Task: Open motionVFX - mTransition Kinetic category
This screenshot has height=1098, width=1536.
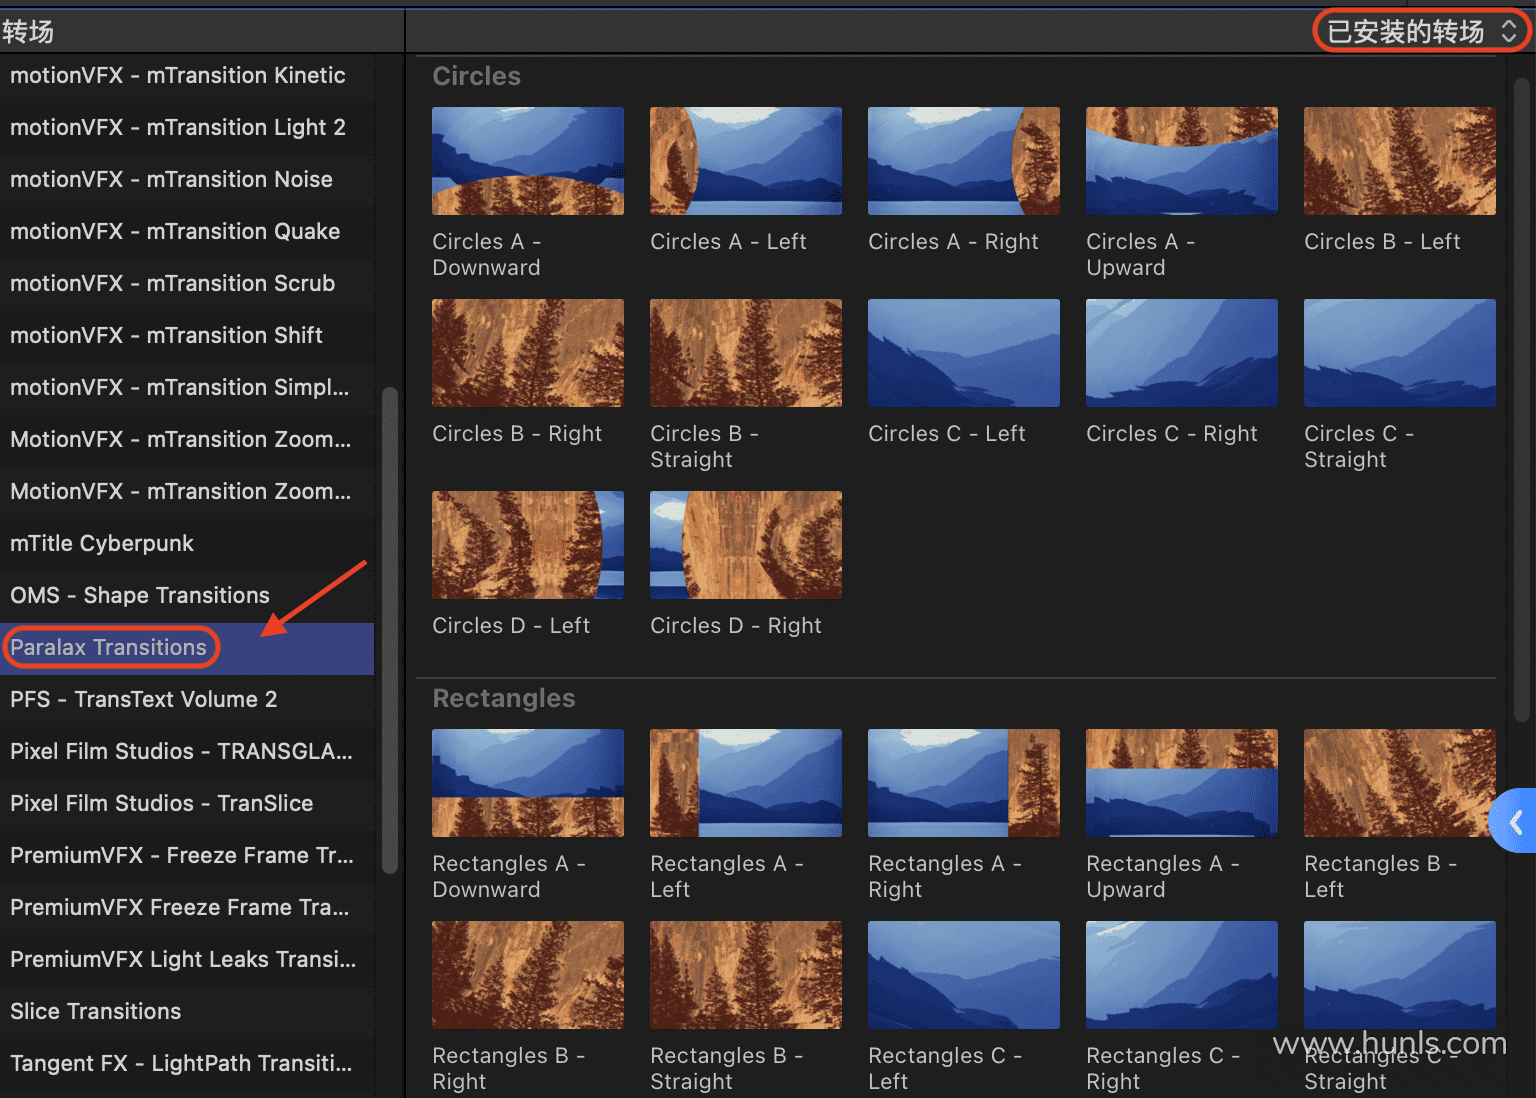Action: pyautogui.click(x=178, y=76)
